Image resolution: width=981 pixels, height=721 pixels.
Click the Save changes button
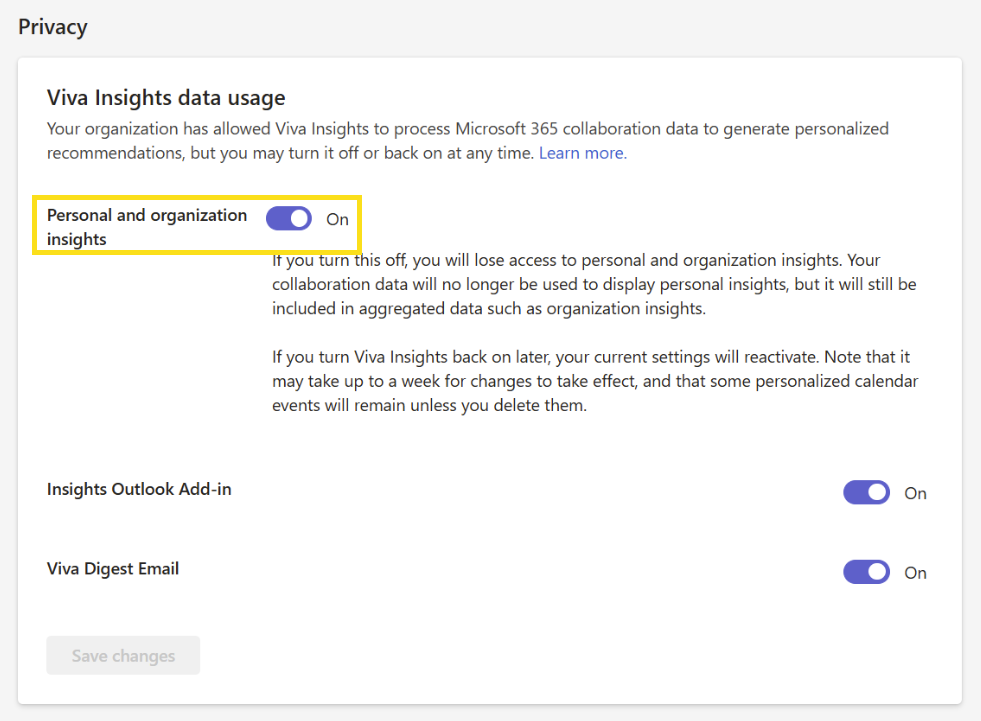[123, 655]
